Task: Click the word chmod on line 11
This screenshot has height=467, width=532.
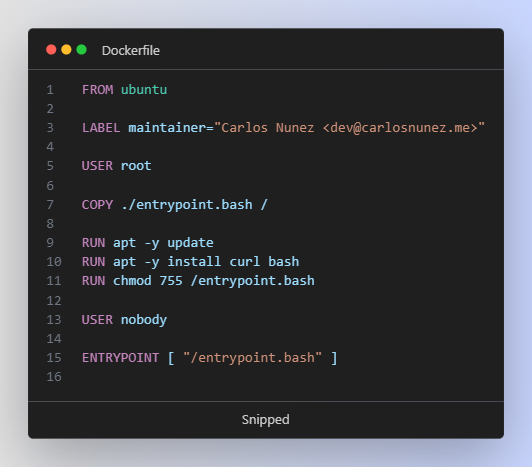Action: 132,281
